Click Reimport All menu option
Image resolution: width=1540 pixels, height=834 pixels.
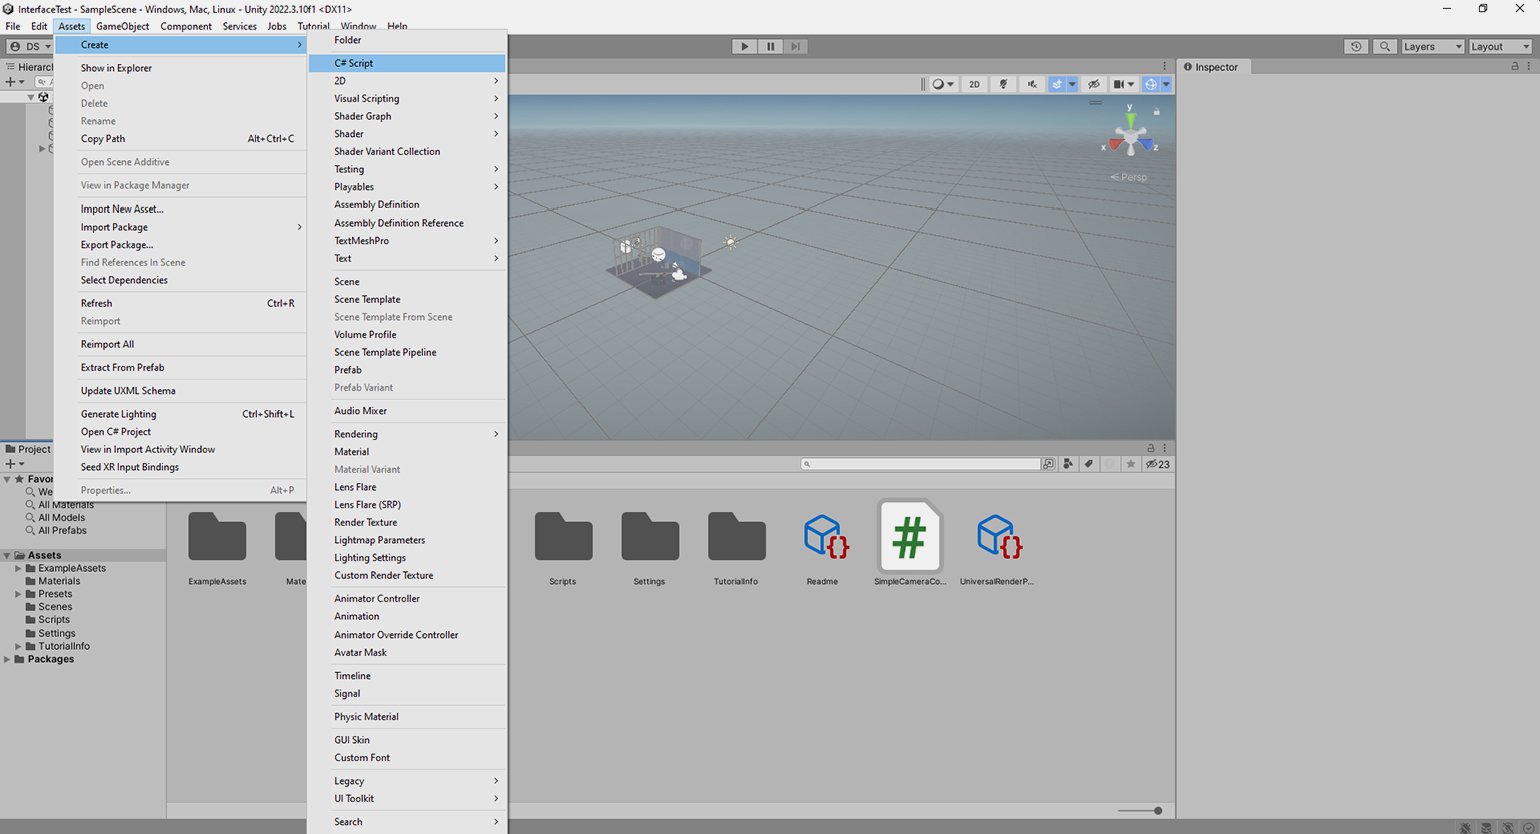(107, 344)
